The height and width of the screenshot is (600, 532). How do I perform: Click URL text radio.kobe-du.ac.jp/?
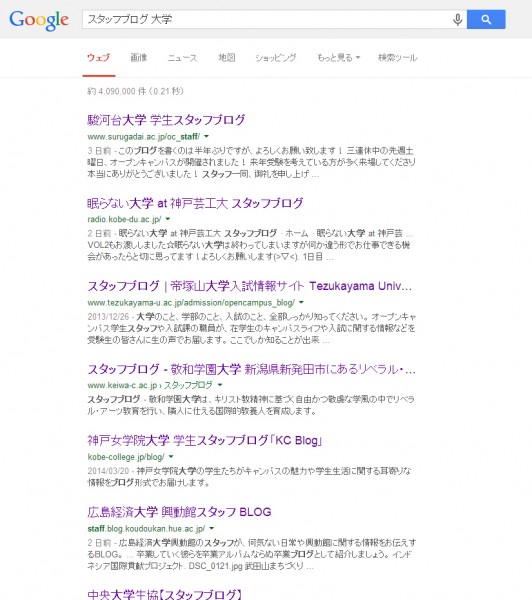pyautogui.click(x=124, y=220)
